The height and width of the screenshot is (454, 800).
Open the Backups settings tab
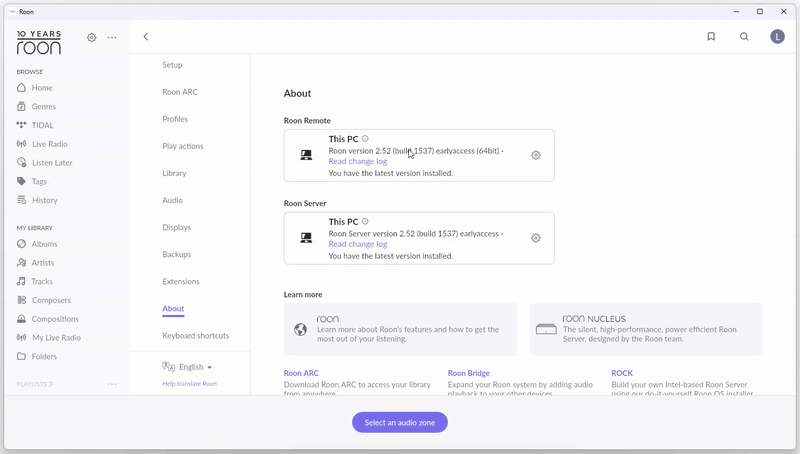[x=177, y=254]
